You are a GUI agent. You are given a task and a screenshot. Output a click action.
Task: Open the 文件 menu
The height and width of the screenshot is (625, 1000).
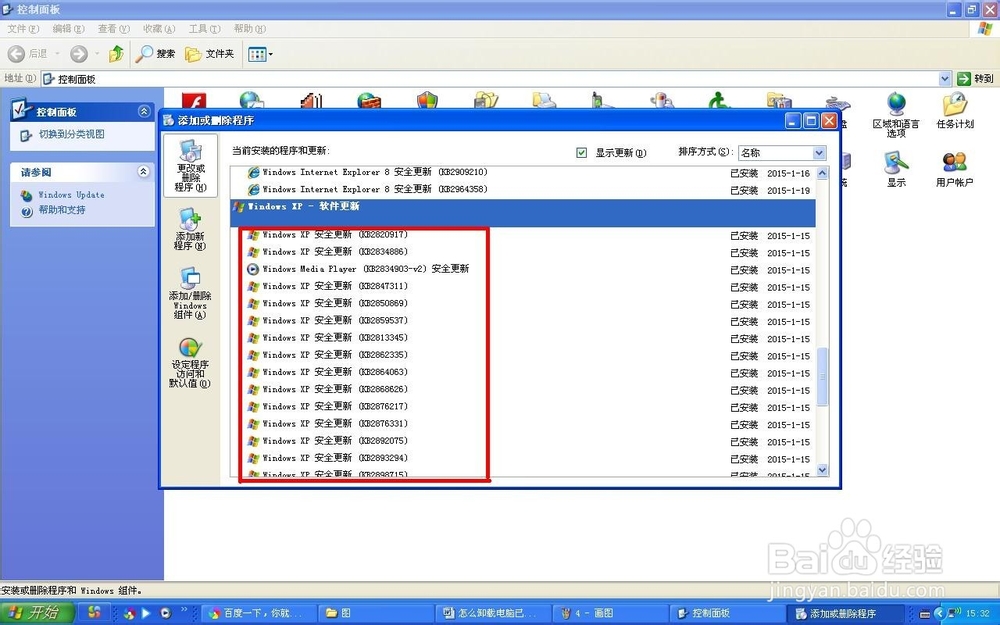pyautogui.click(x=23, y=29)
